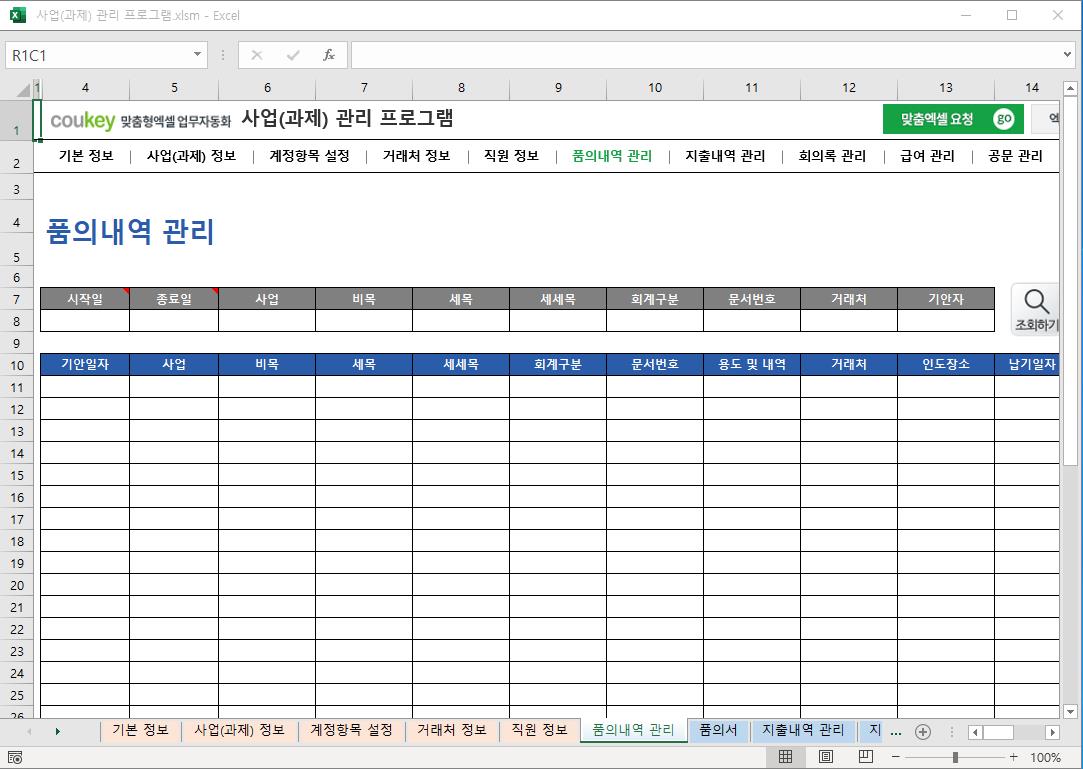This screenshot has width=1083, height=769.
Task: Switch to Page Layout view icon
Action: [x=825, y=757]
